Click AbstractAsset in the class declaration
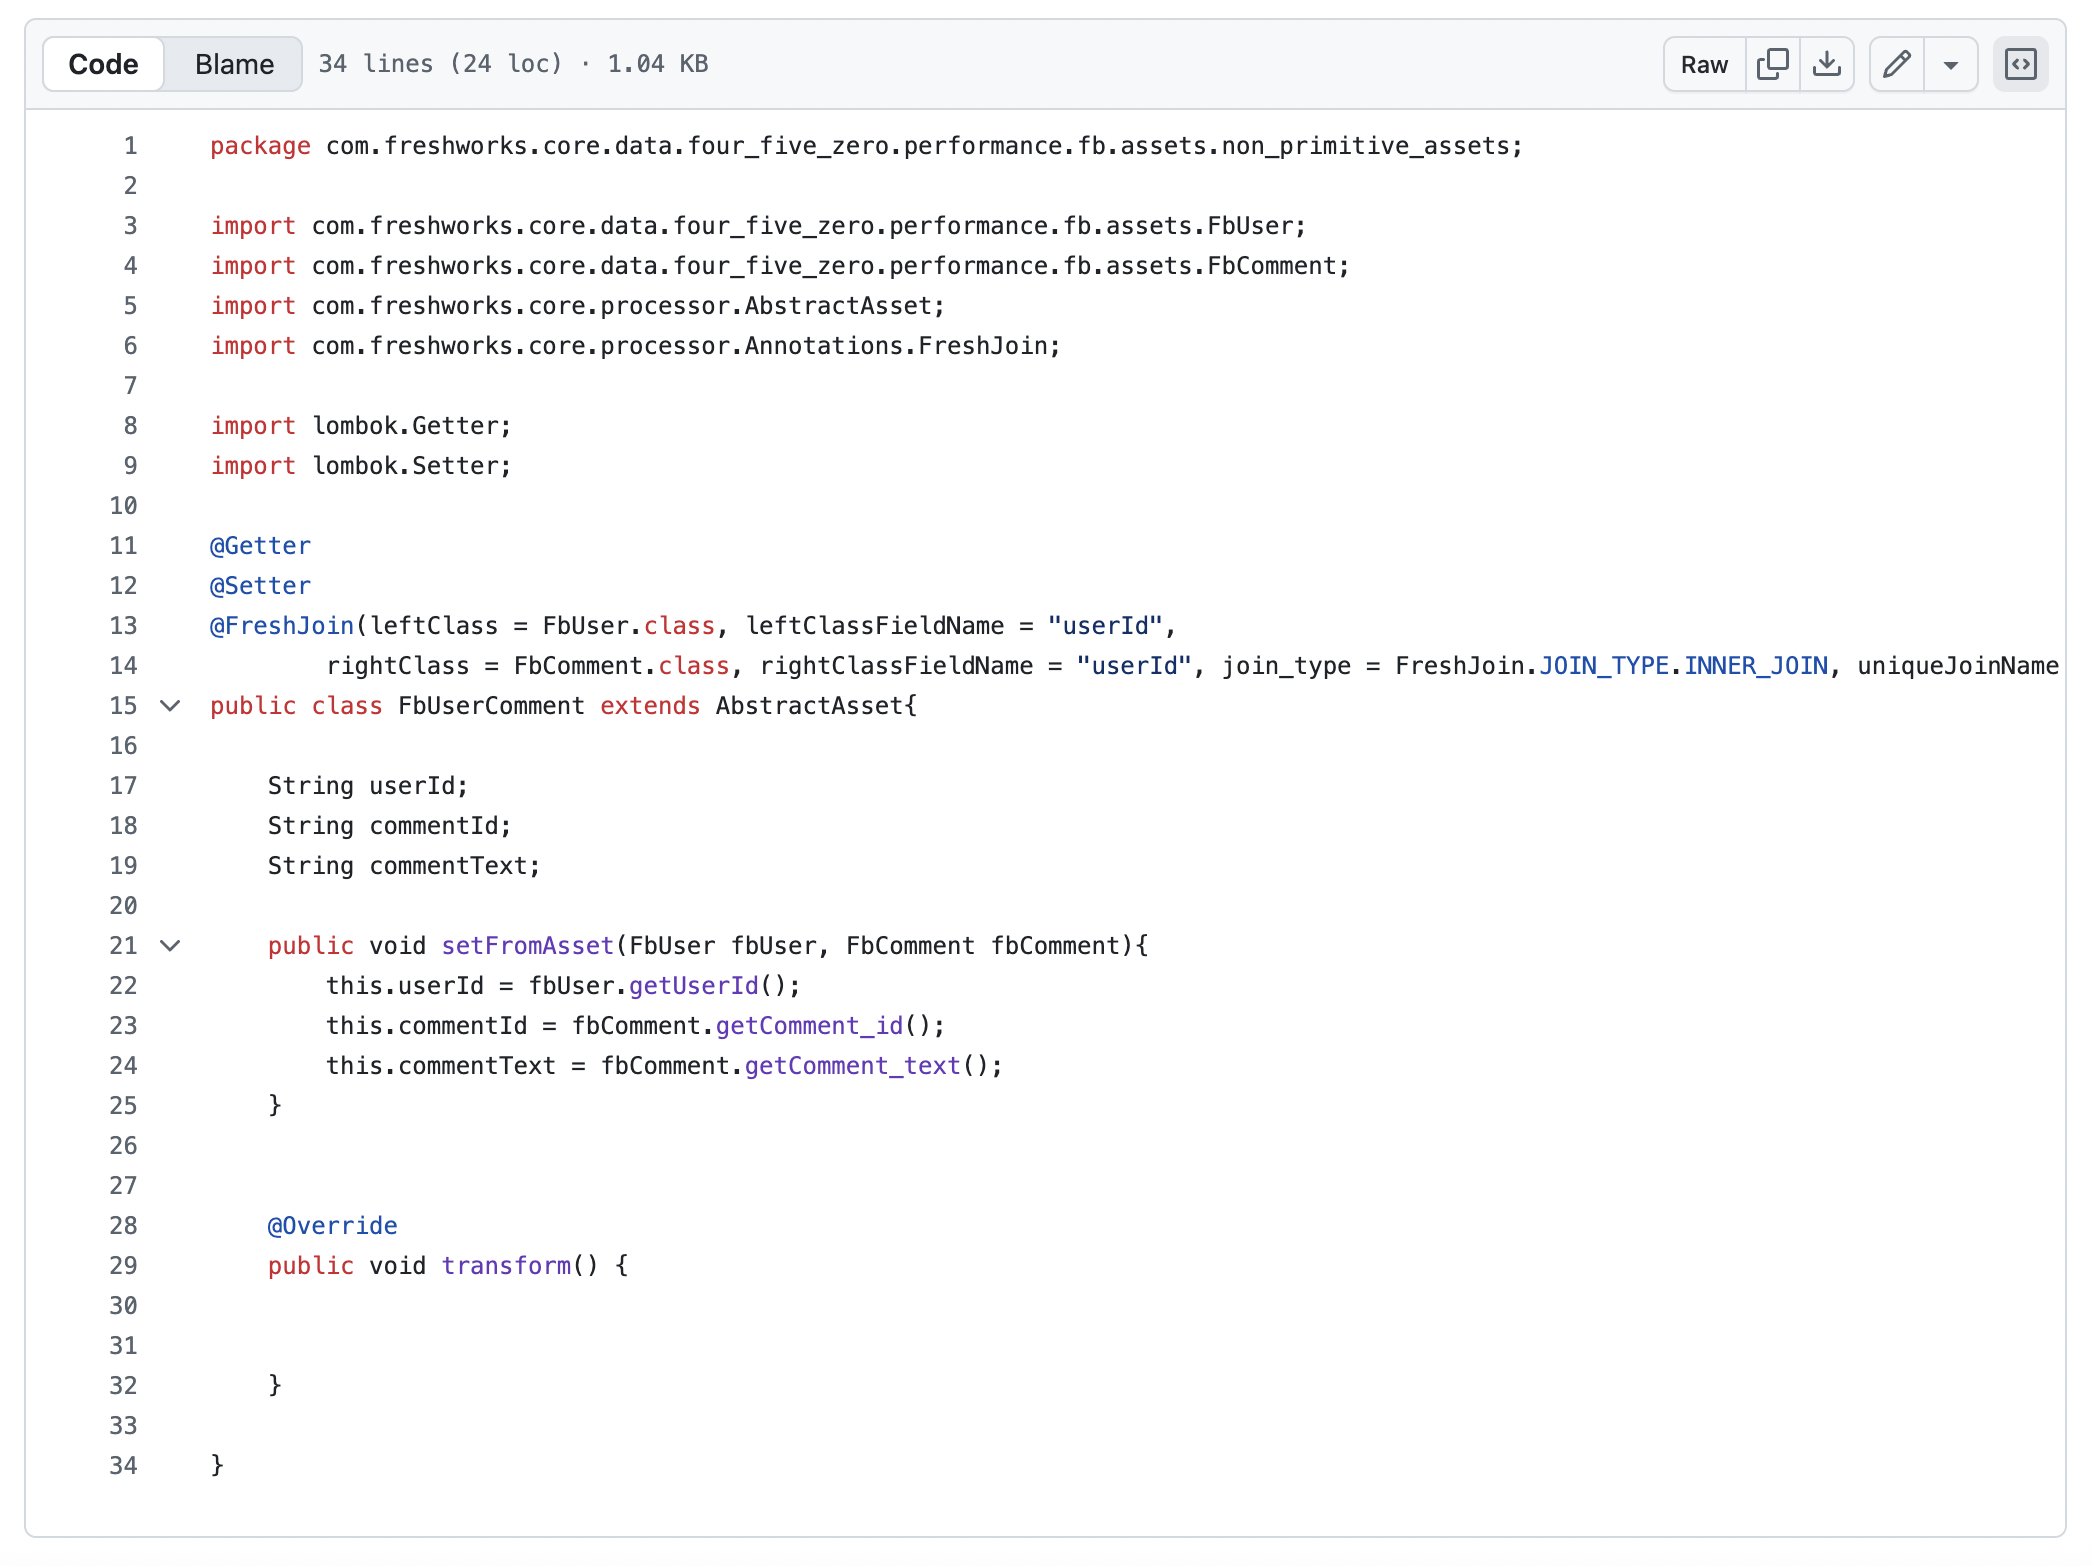The height and width of the screenshot is (1566, 2092). [810, 706]
